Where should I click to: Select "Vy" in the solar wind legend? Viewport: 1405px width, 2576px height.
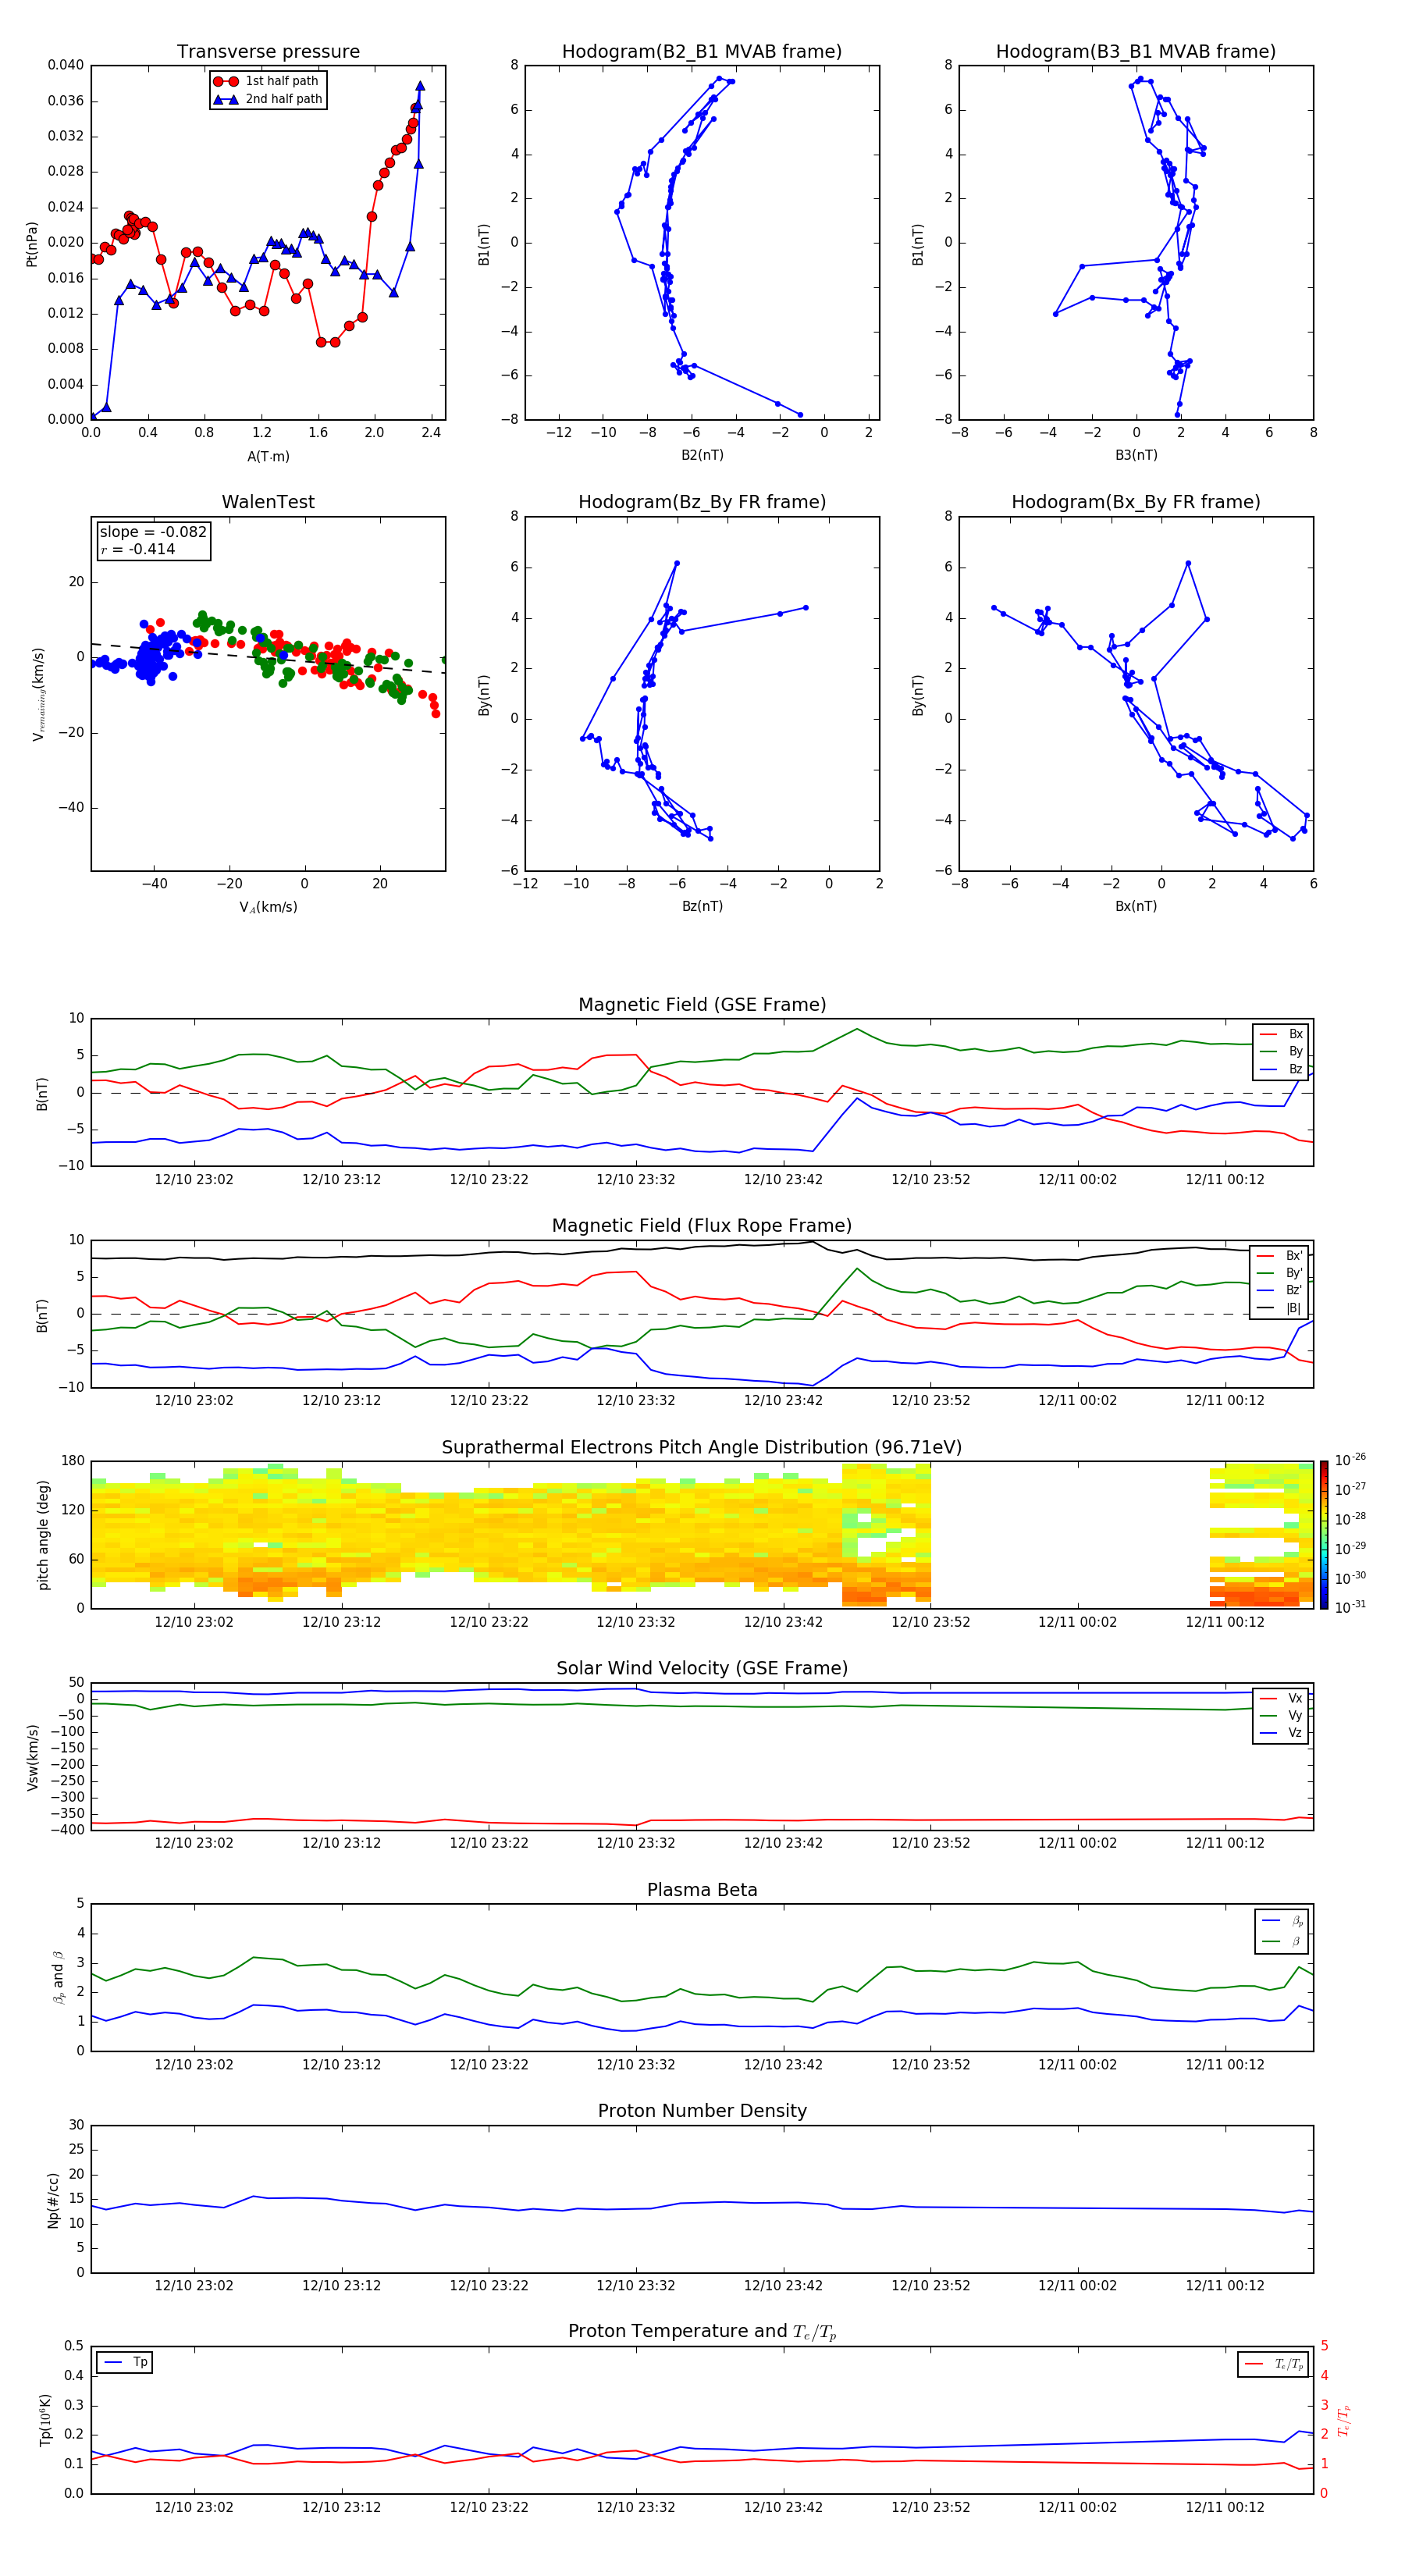pos(1295,1716)
